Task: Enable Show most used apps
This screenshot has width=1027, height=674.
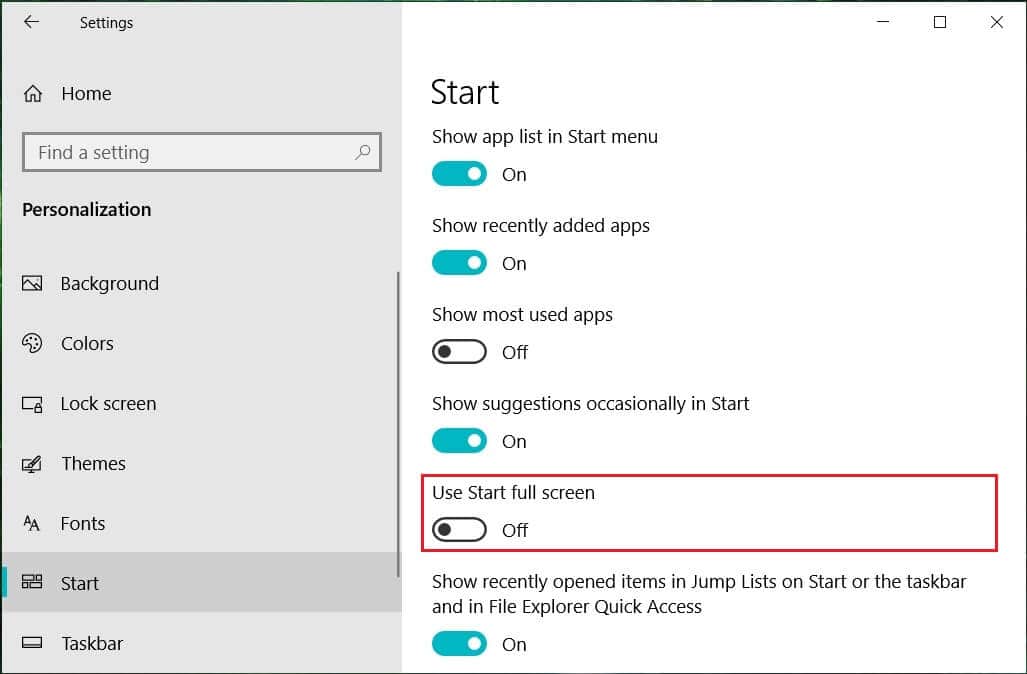Action: coord(459,351)
